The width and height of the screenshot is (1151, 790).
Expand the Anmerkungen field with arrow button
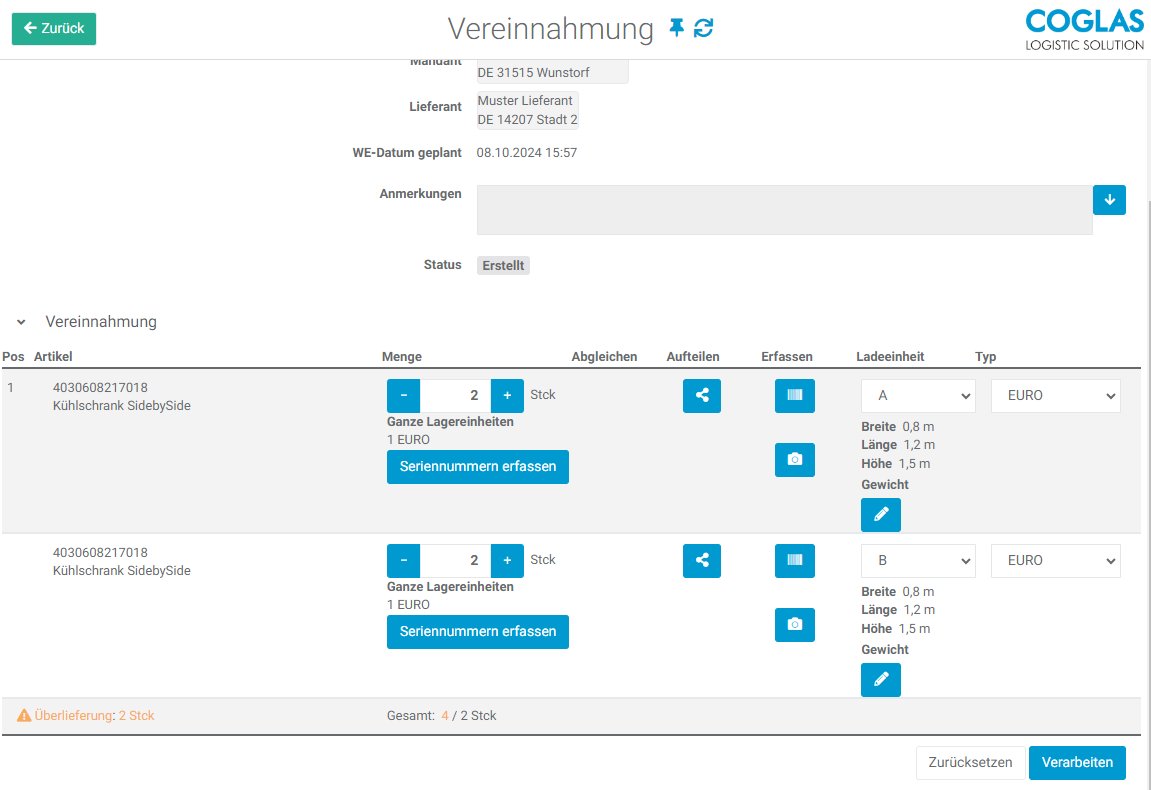coord(1109,200)
